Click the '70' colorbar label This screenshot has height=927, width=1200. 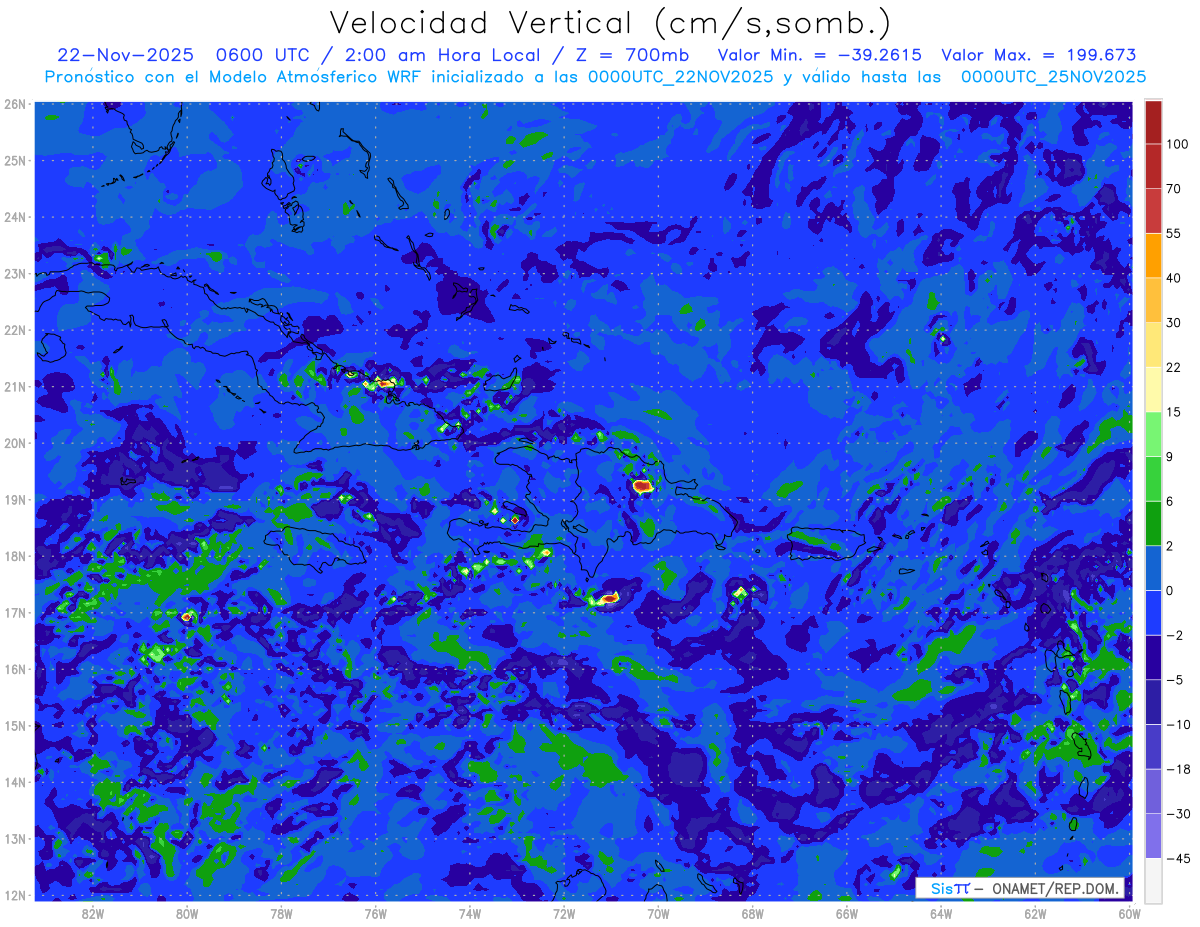tap(1174, 188)
